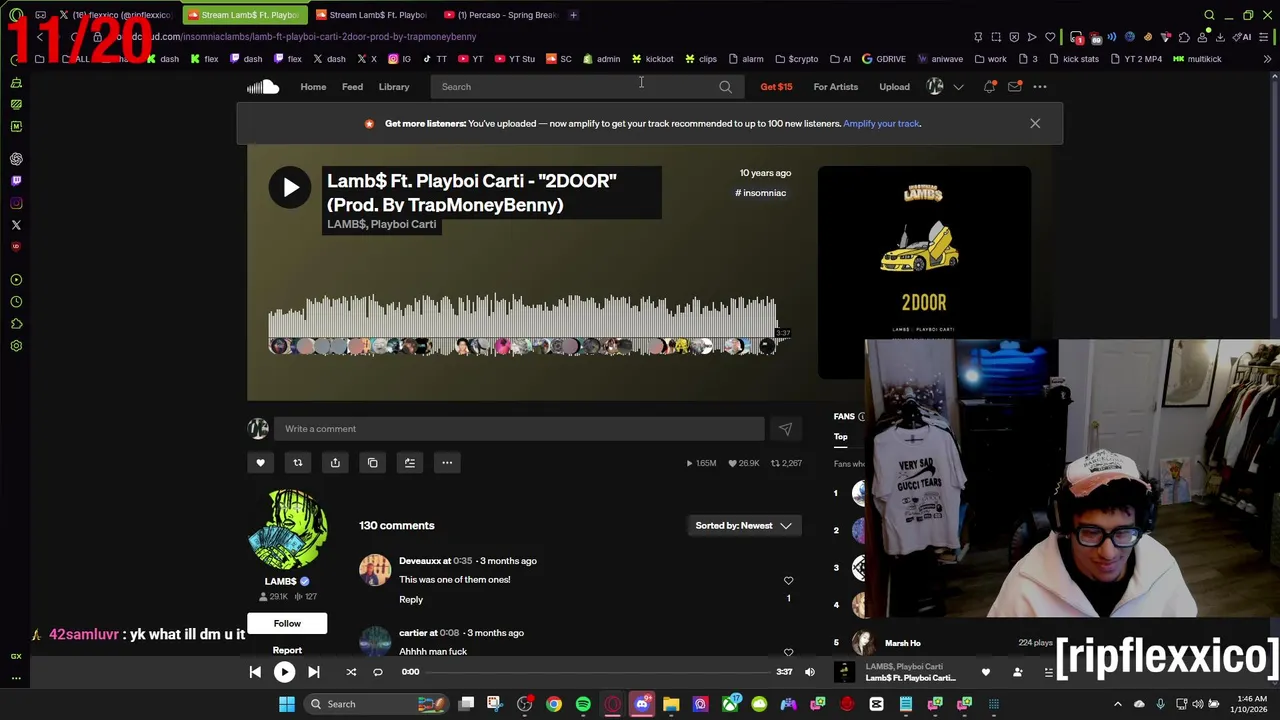Viewport: 1280px width, 720px height.
Task: Open the YT Stu bookmark
Action: pyautogui.click(x=515, y=59)
